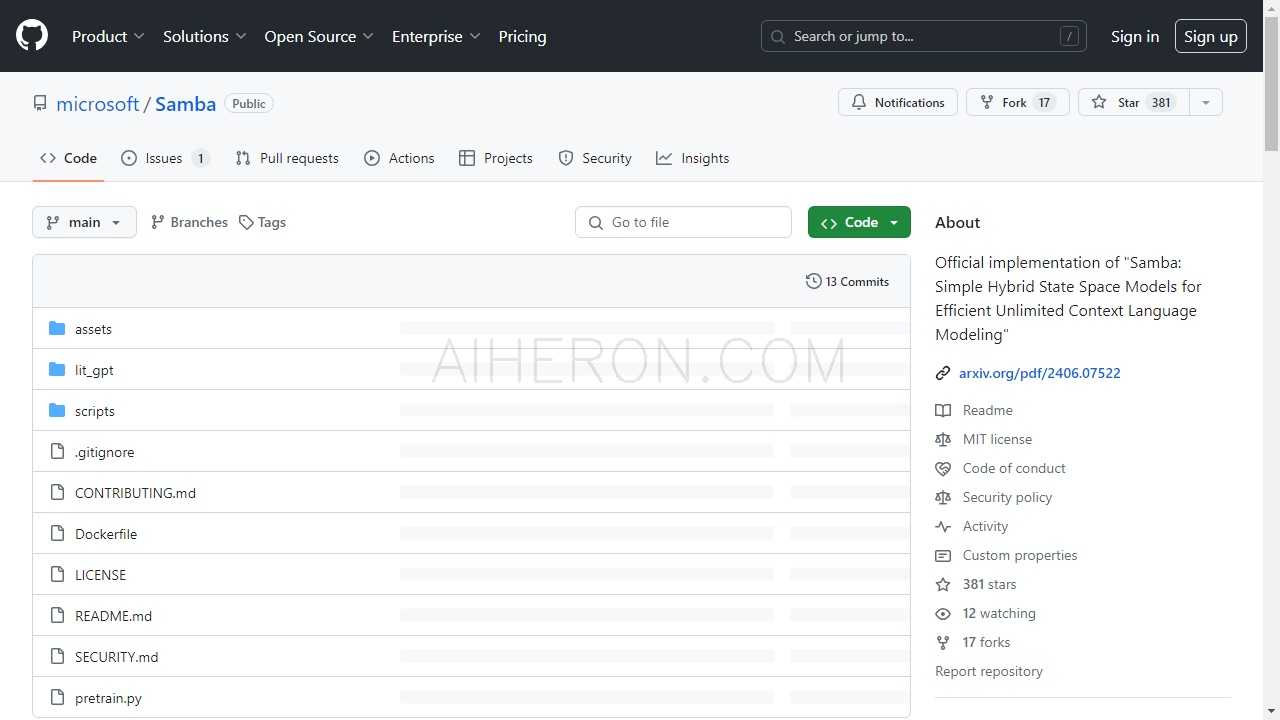
Task: Click the LICENSE file icon
Action: [57, 575]
